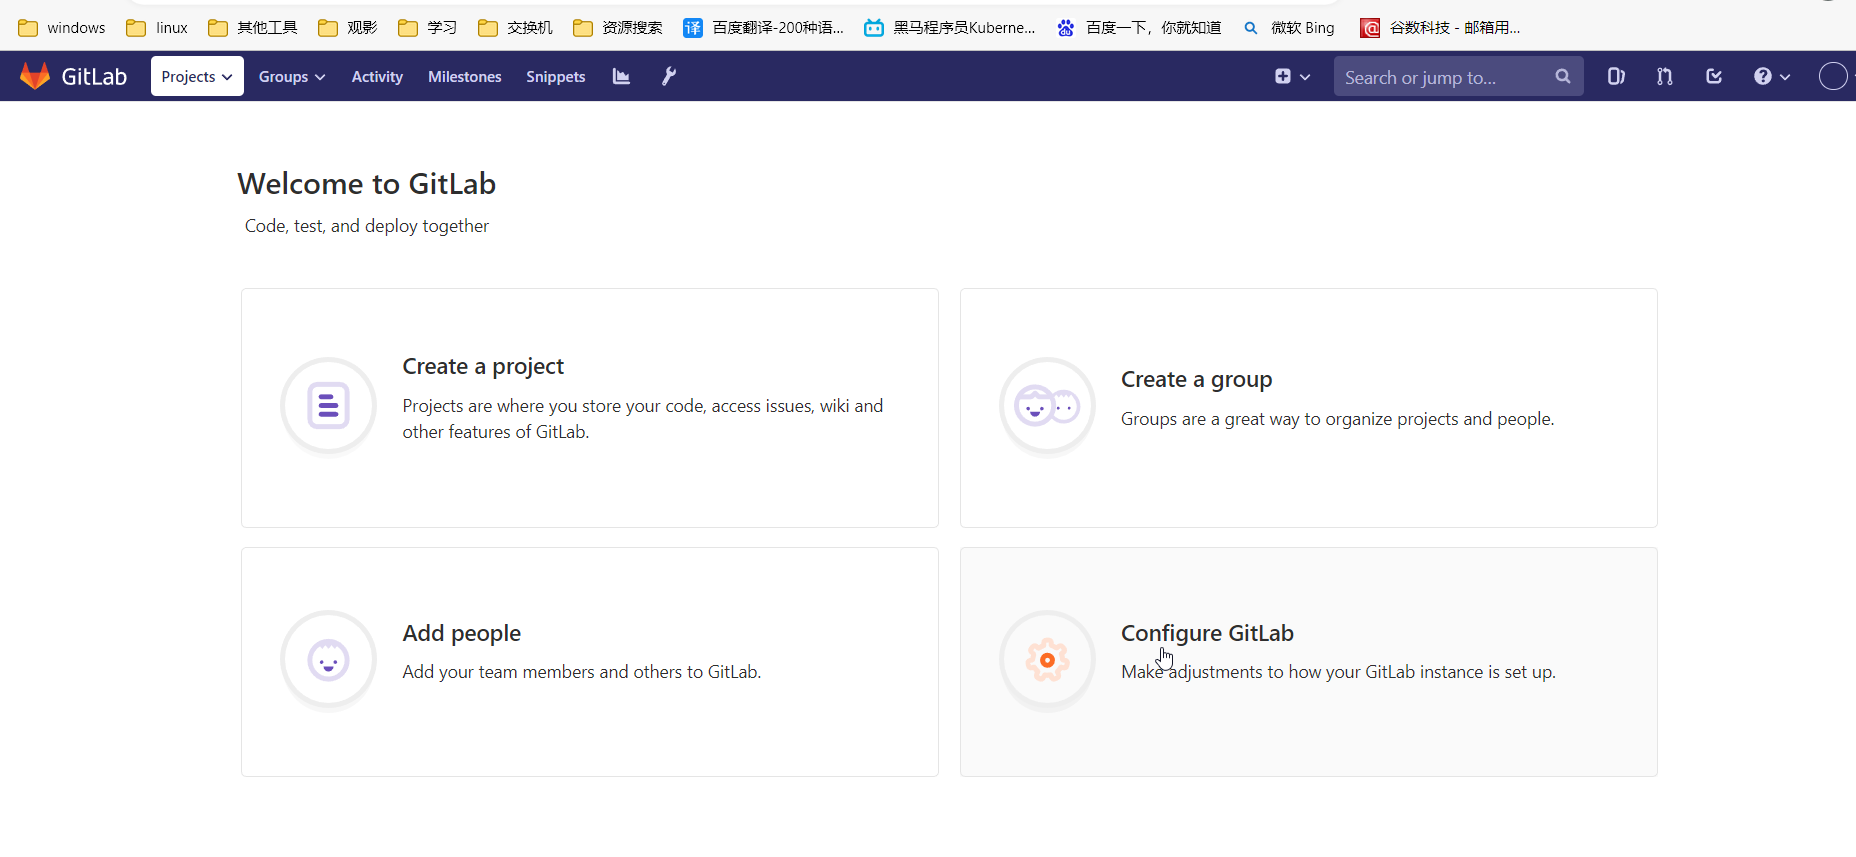This screenshot has height=857, width=1856.
Task: Open the 微软 Bing bookmark
Action: pos(1288,27)
